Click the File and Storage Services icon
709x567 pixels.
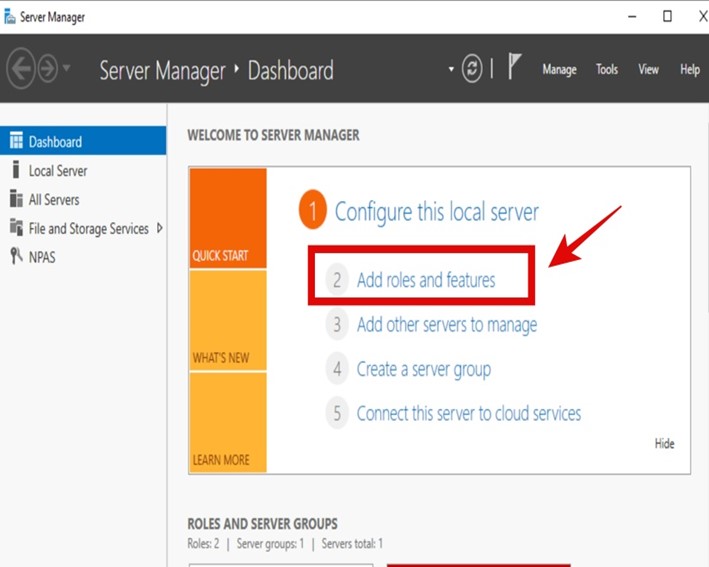[x=16, y=227]
